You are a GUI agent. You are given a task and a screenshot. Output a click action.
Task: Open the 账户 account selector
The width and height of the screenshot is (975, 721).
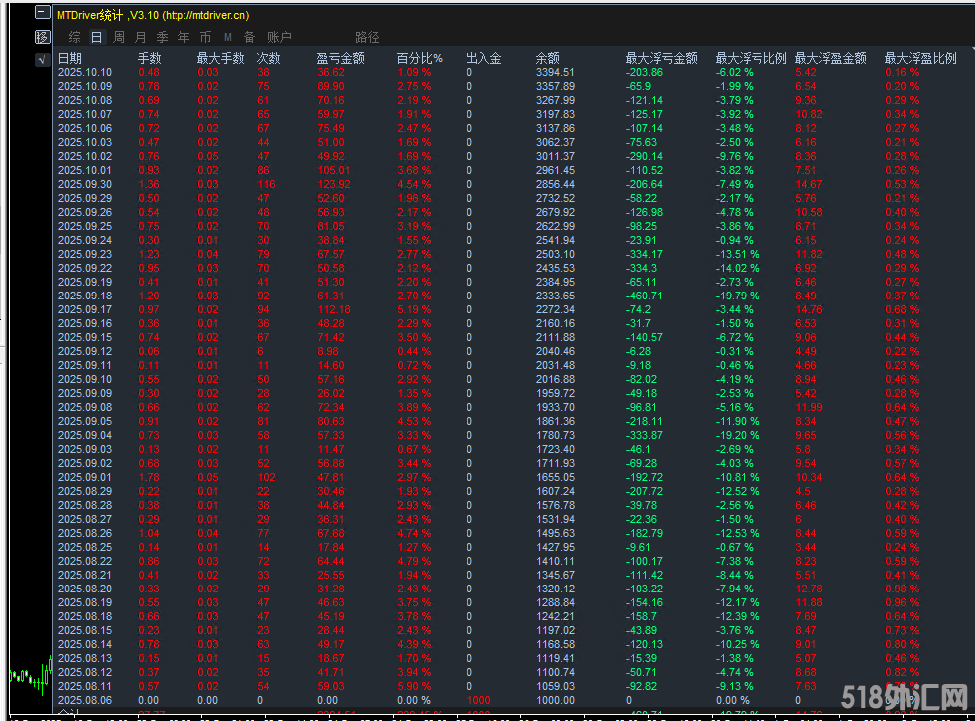(279, 36)
